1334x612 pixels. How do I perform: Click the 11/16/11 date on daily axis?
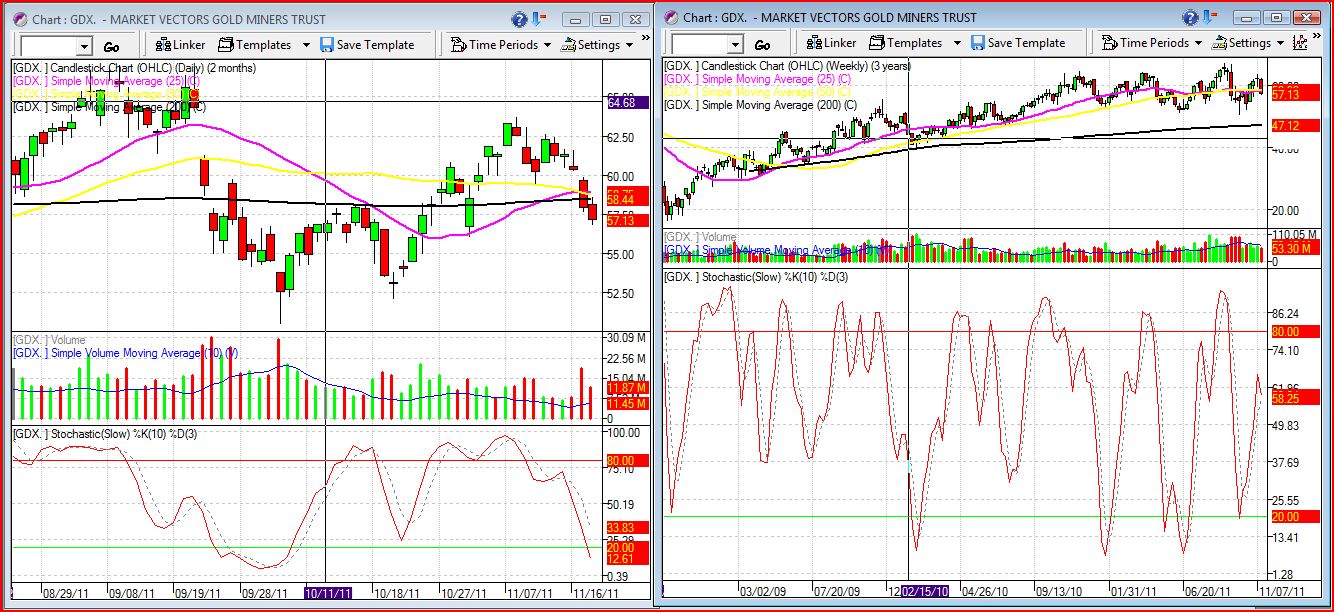[x=594, y=592]
